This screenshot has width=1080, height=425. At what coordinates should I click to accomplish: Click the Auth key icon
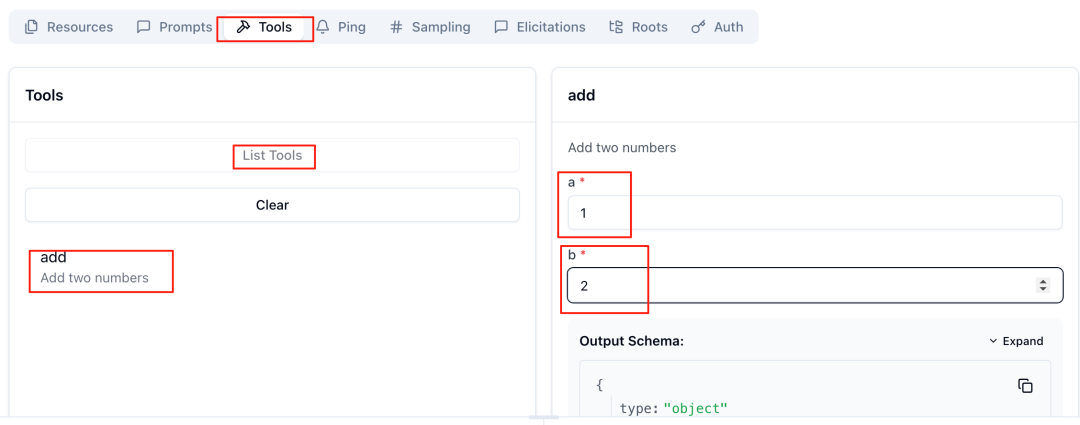pos(699,27)
